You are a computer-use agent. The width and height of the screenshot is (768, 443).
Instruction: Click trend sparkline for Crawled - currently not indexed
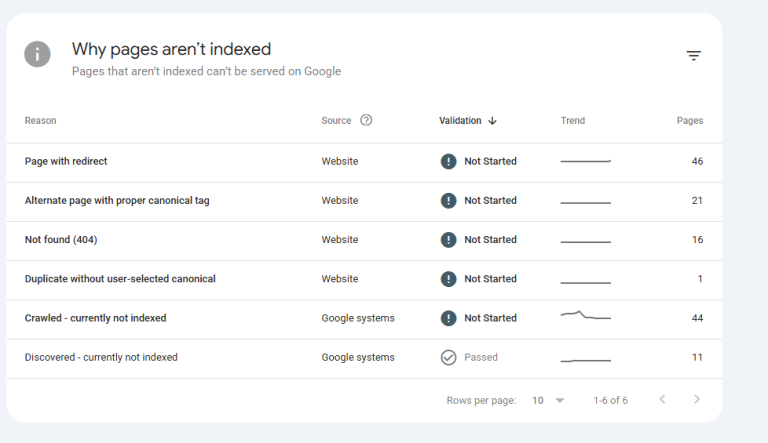click(586, 315)
